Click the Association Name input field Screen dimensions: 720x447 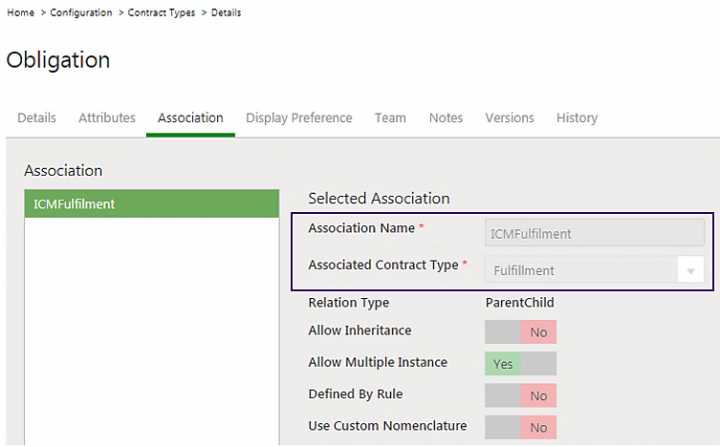594,234
